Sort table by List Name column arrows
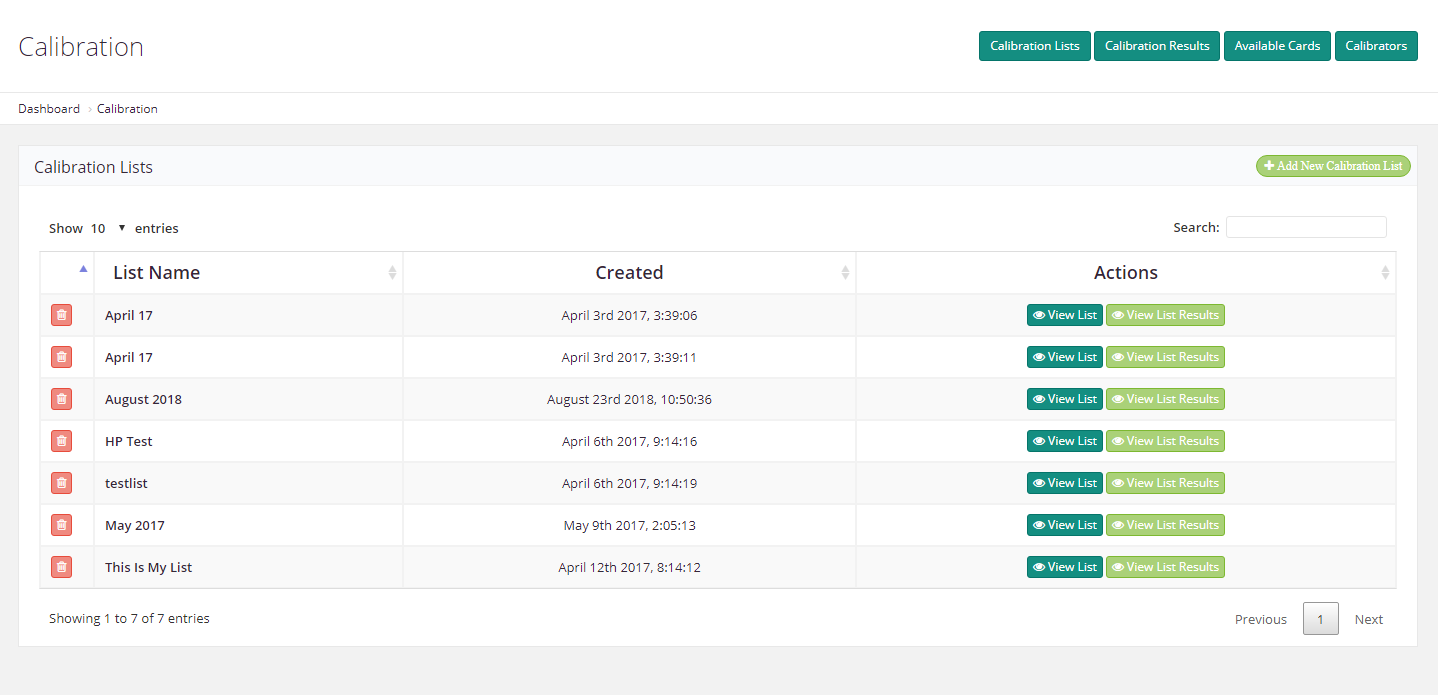The image size is (1438, 695). coord(392,273)
